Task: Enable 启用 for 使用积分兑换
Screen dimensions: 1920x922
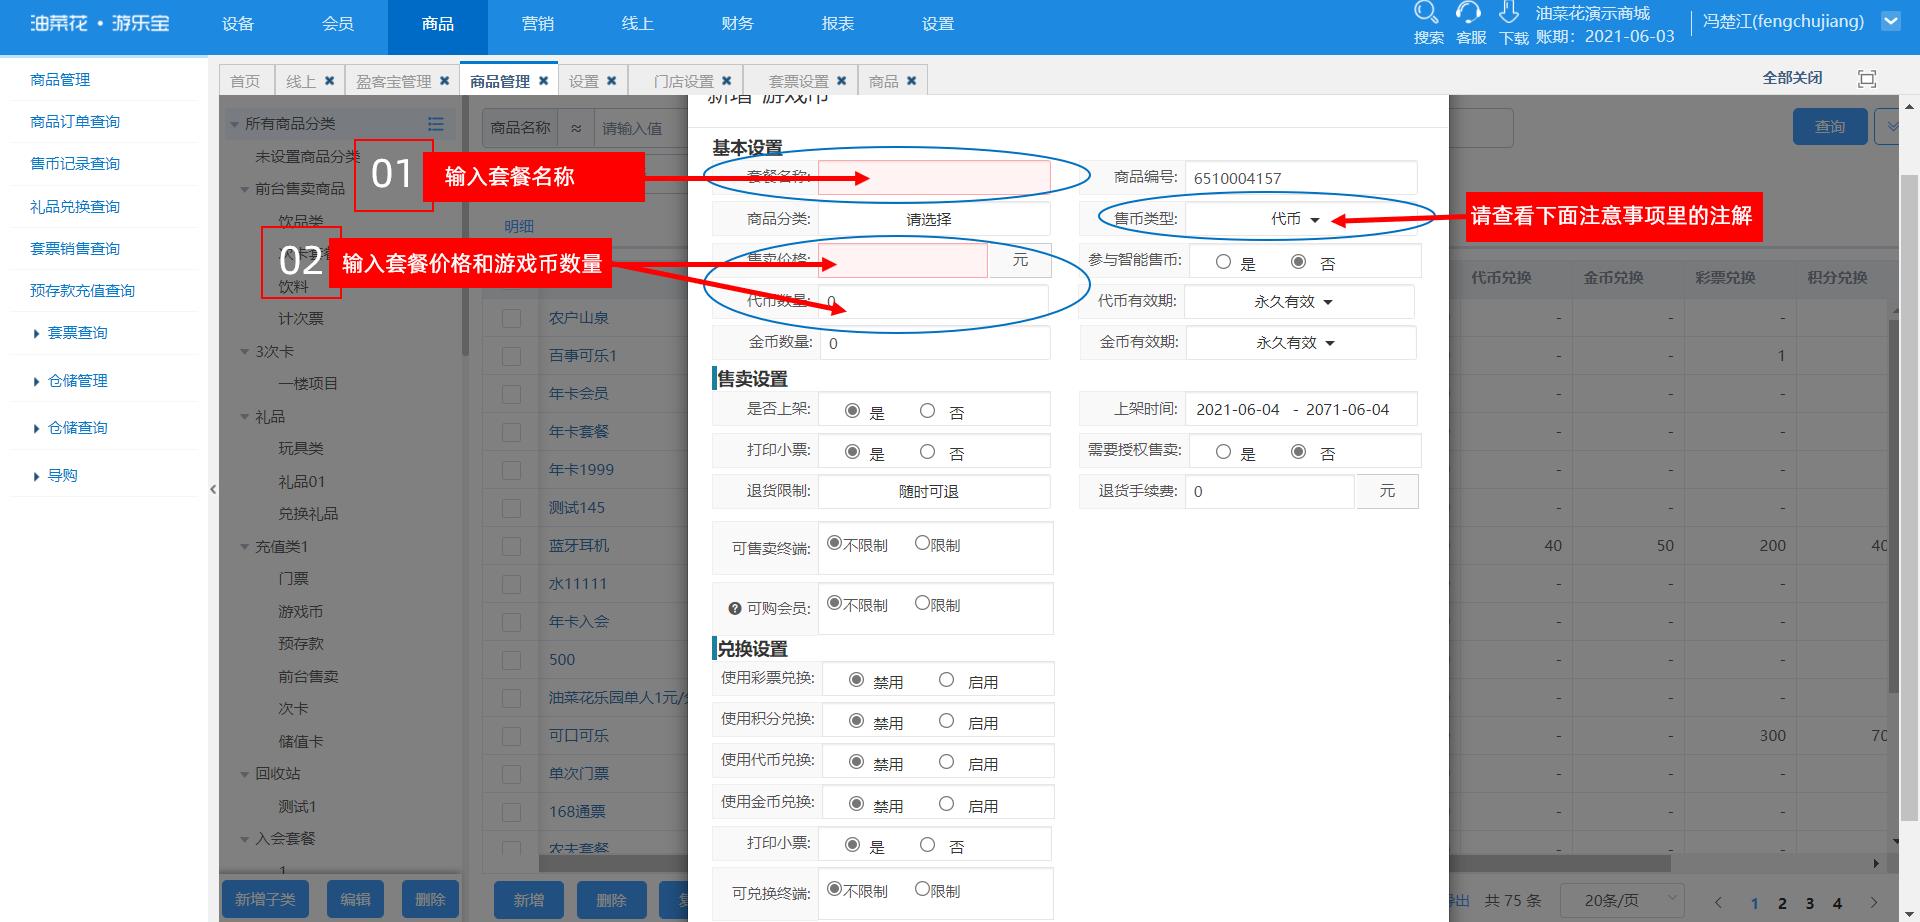Action: pyautogui.click(x=946, y=721)
